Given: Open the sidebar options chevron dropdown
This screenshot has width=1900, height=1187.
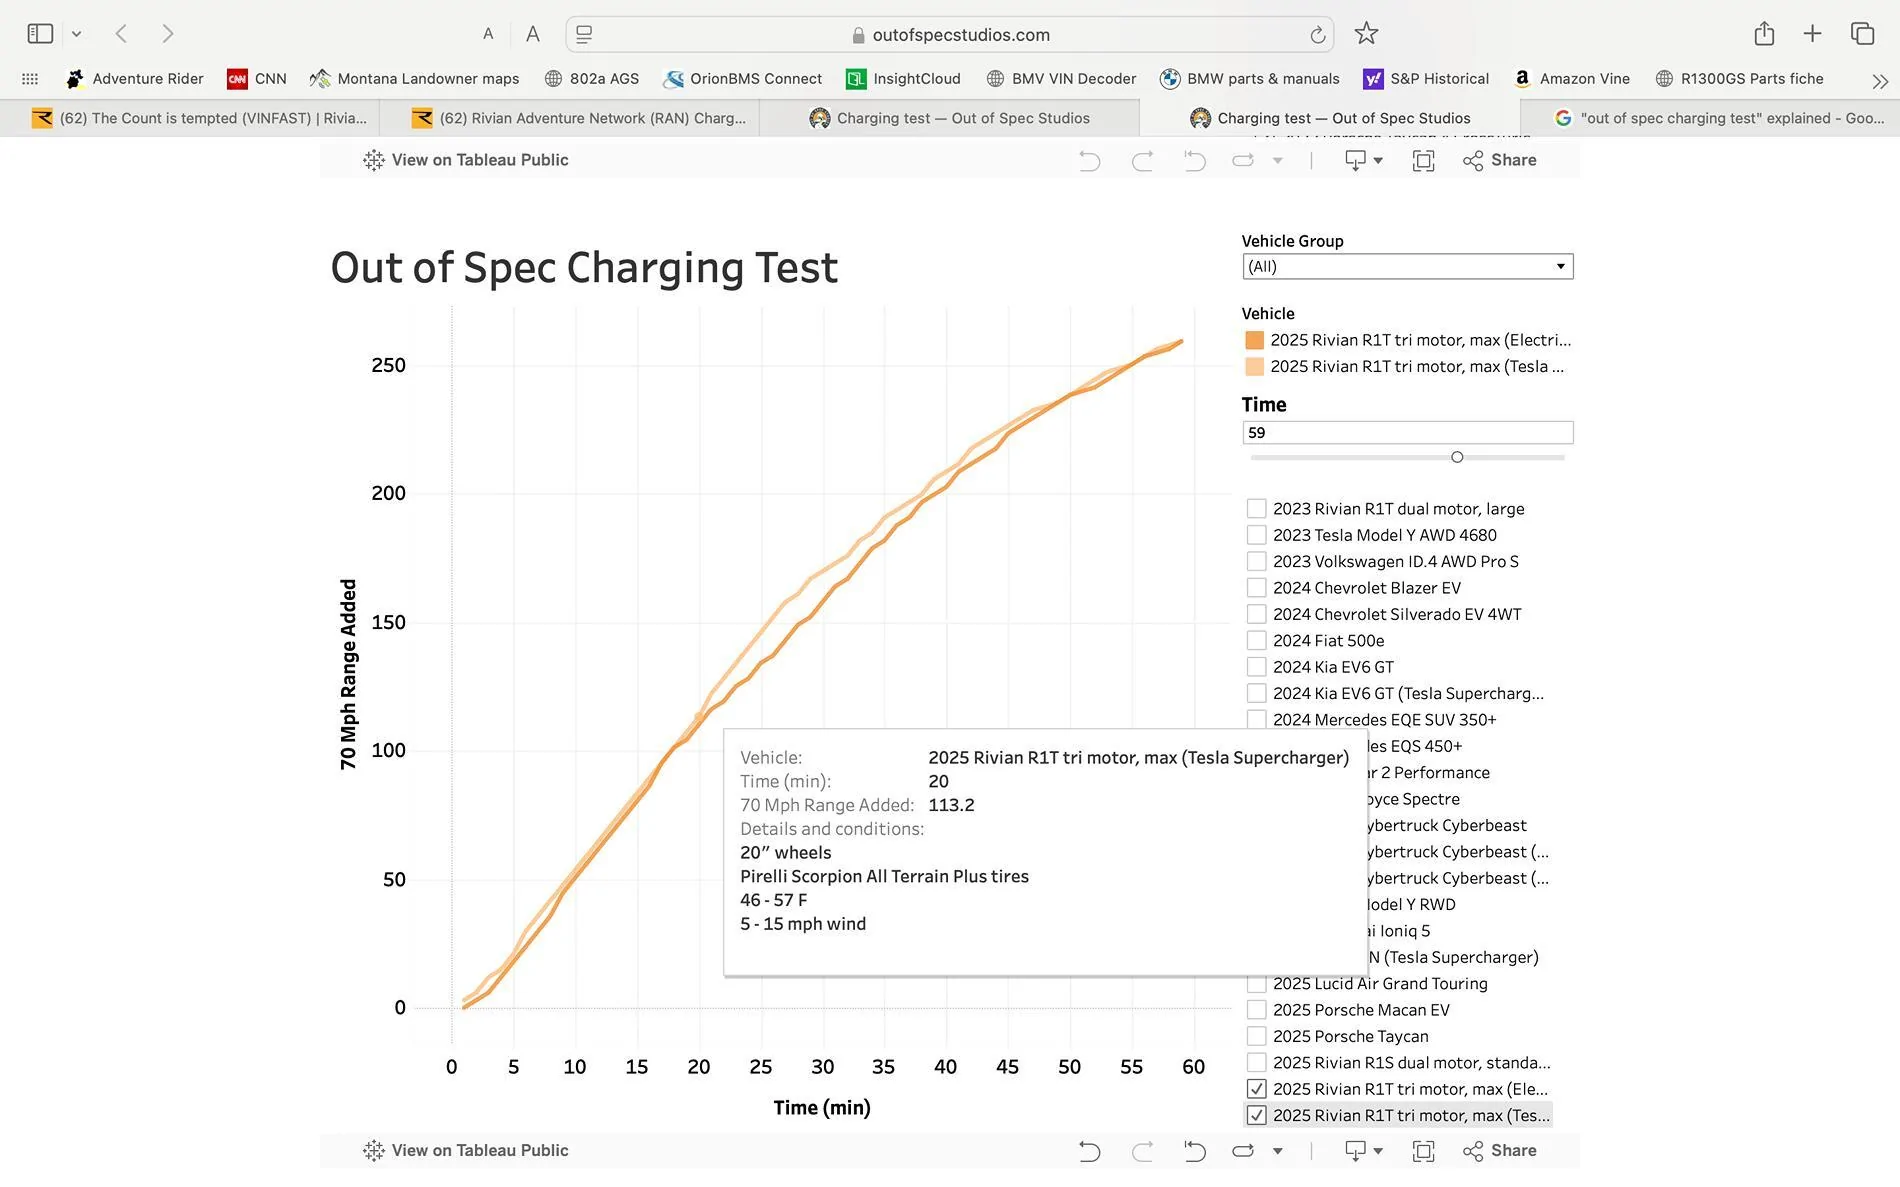Looking at the screenshot, I should coord(76,34).
